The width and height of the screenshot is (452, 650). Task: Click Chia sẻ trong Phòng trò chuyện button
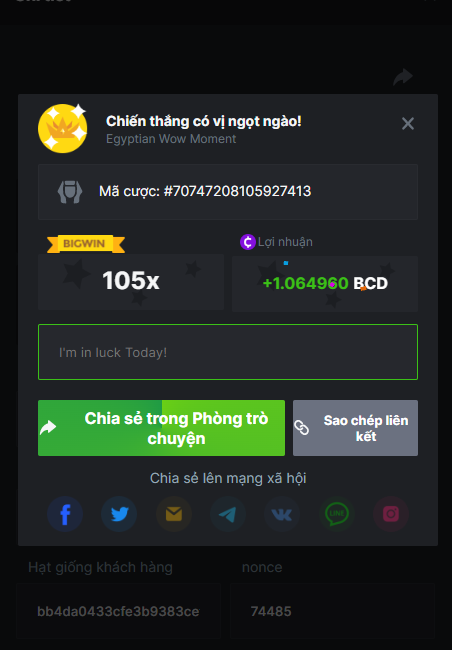tap(161, 428)
